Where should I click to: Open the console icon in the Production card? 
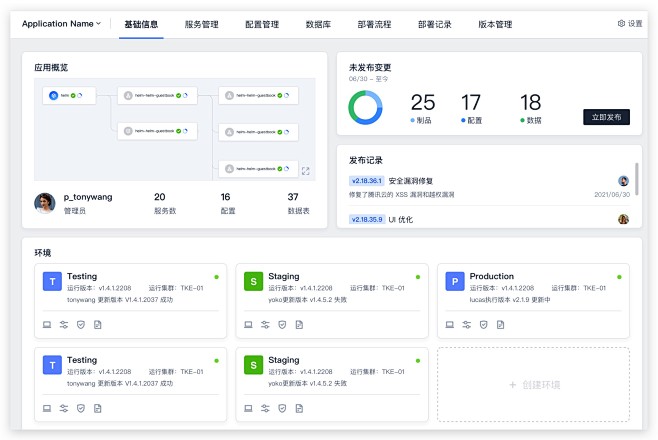coord(450,324)
